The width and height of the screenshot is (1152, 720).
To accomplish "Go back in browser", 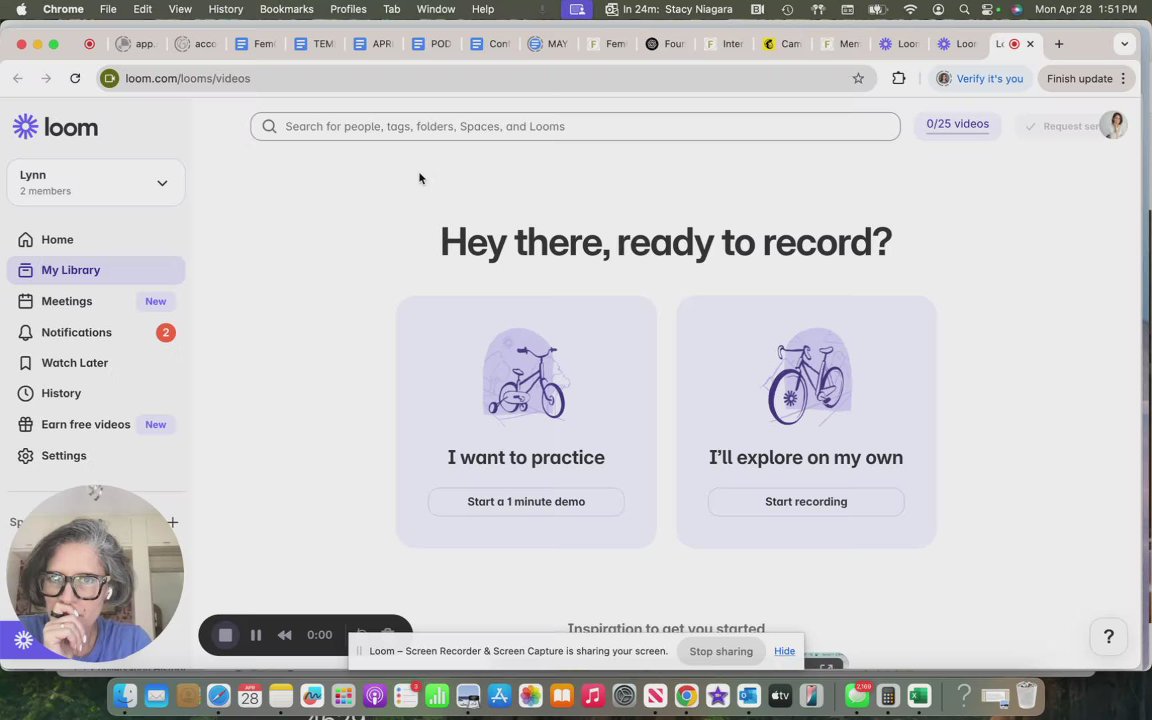I will coord(18,79).
